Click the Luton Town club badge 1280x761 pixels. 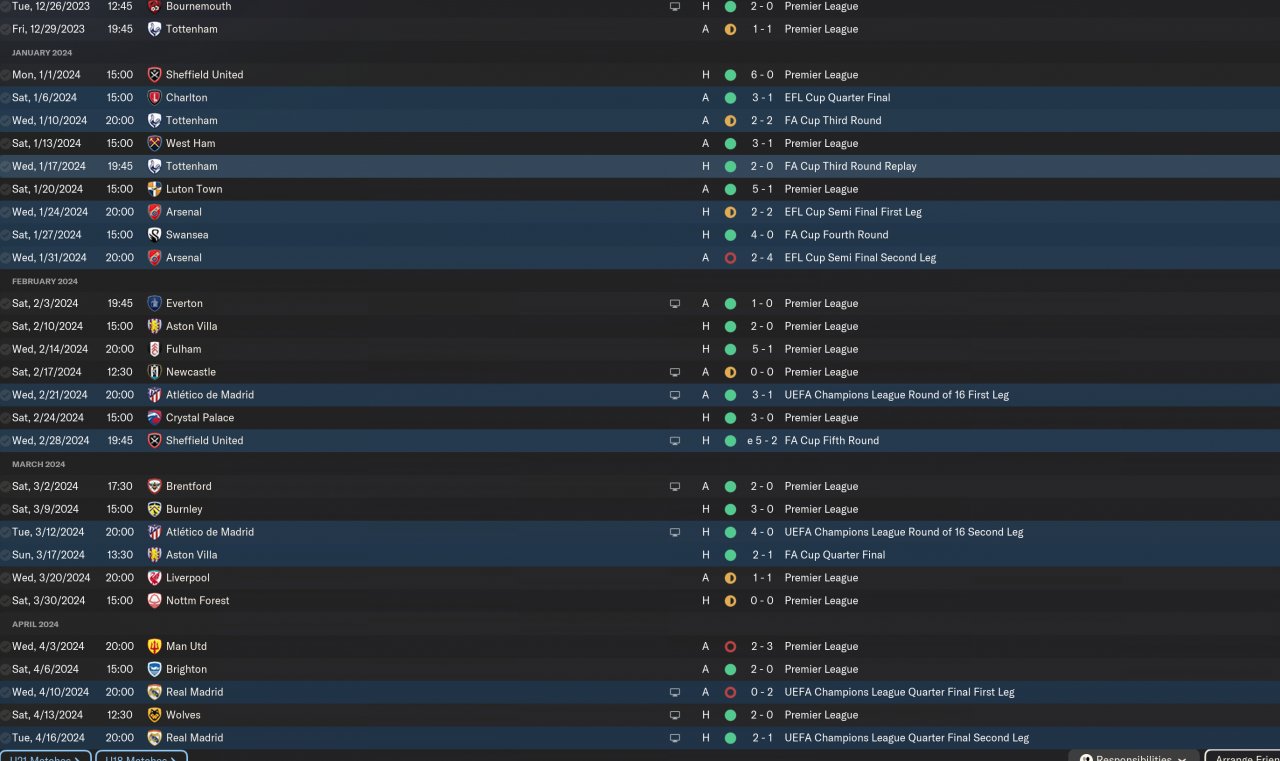(x=154, y=189)
